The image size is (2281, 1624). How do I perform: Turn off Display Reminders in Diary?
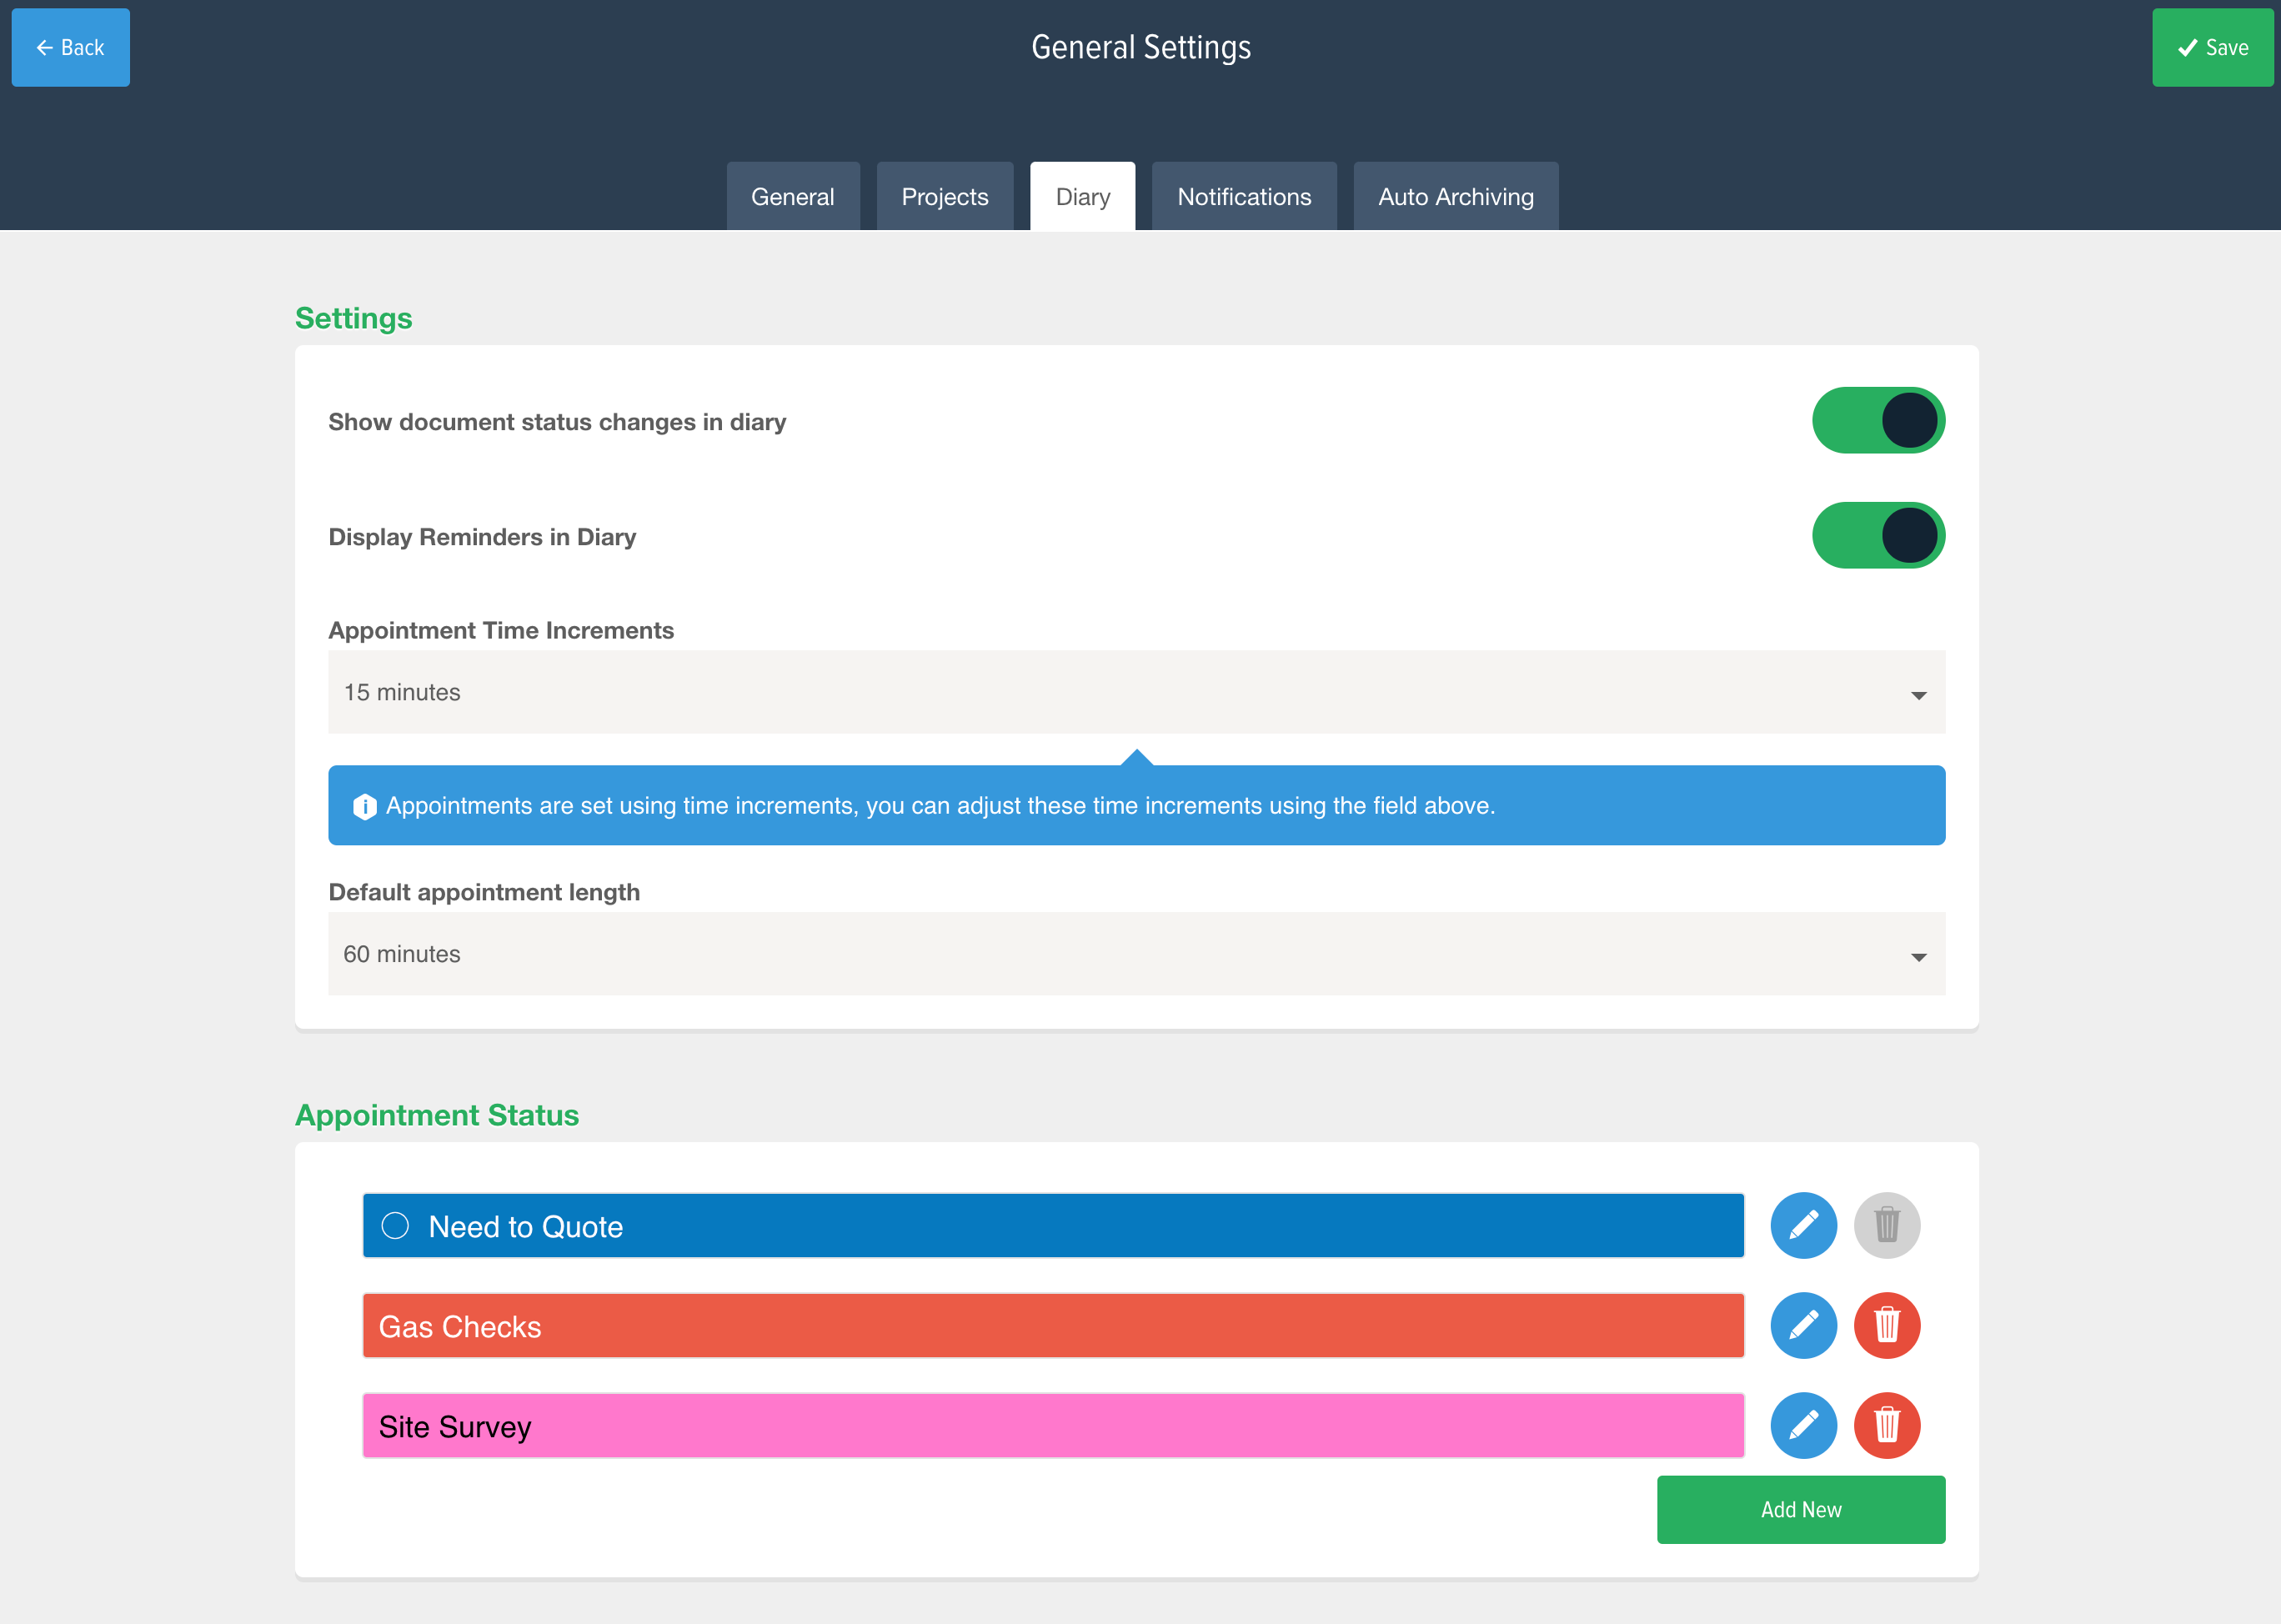(1878, 535)
